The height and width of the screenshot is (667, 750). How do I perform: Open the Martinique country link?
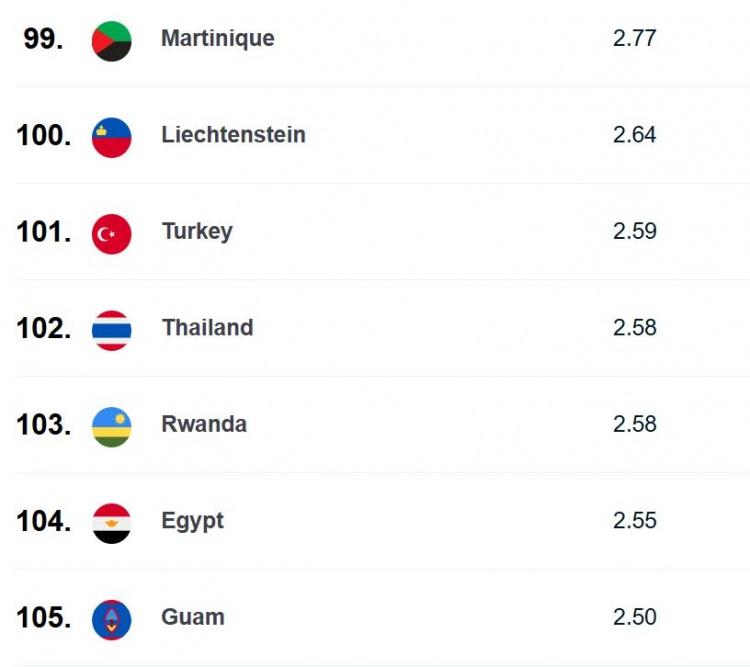(218, 39)
